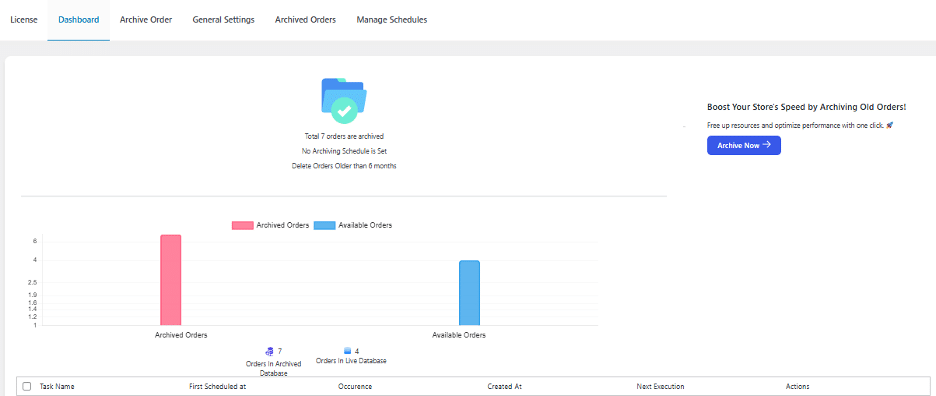Click the Created At column header
Viewport: 936px width, 396px height.
coord(505,386)
